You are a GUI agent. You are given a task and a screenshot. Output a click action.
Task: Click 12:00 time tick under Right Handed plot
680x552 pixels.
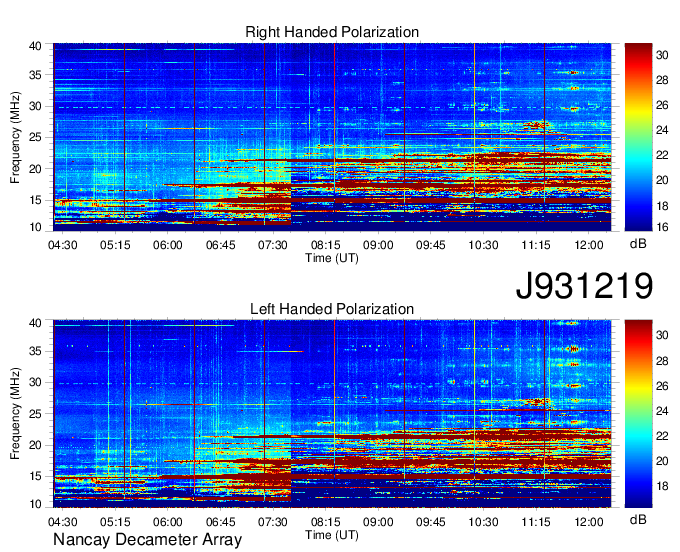click(588, 245)
